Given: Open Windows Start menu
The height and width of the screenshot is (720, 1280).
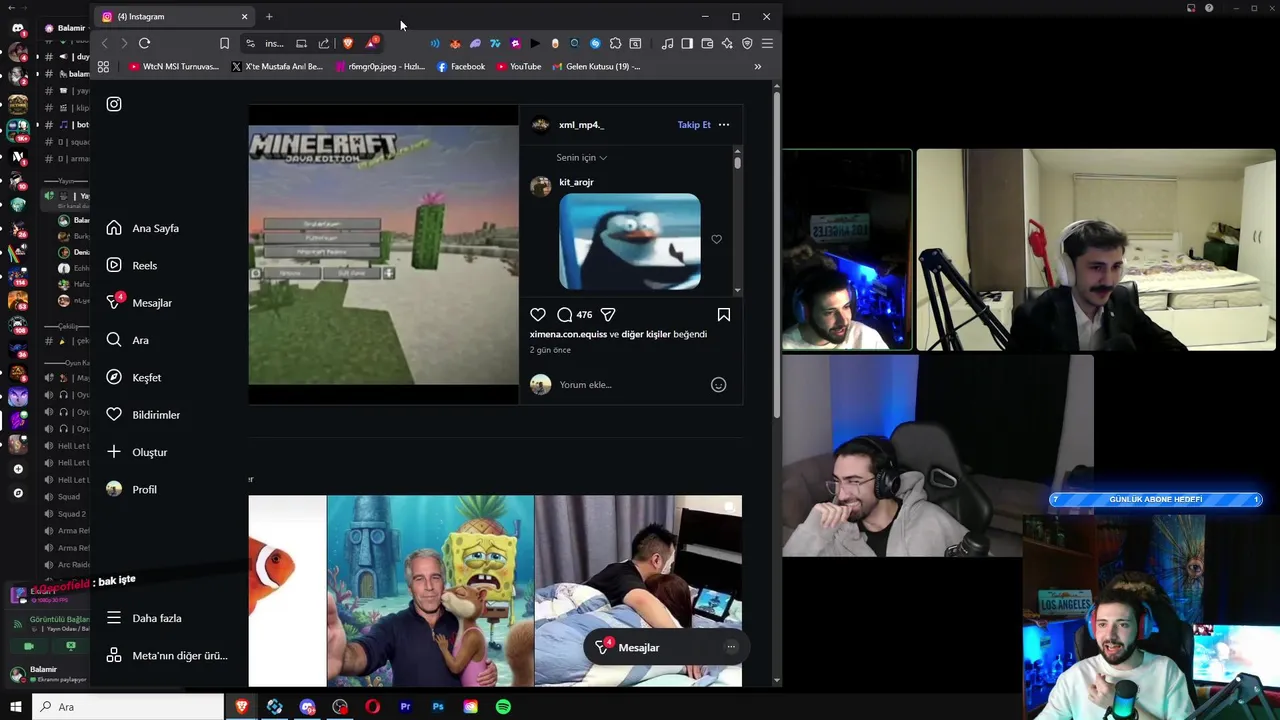Looking at the screenshot, I should point(15,707).
